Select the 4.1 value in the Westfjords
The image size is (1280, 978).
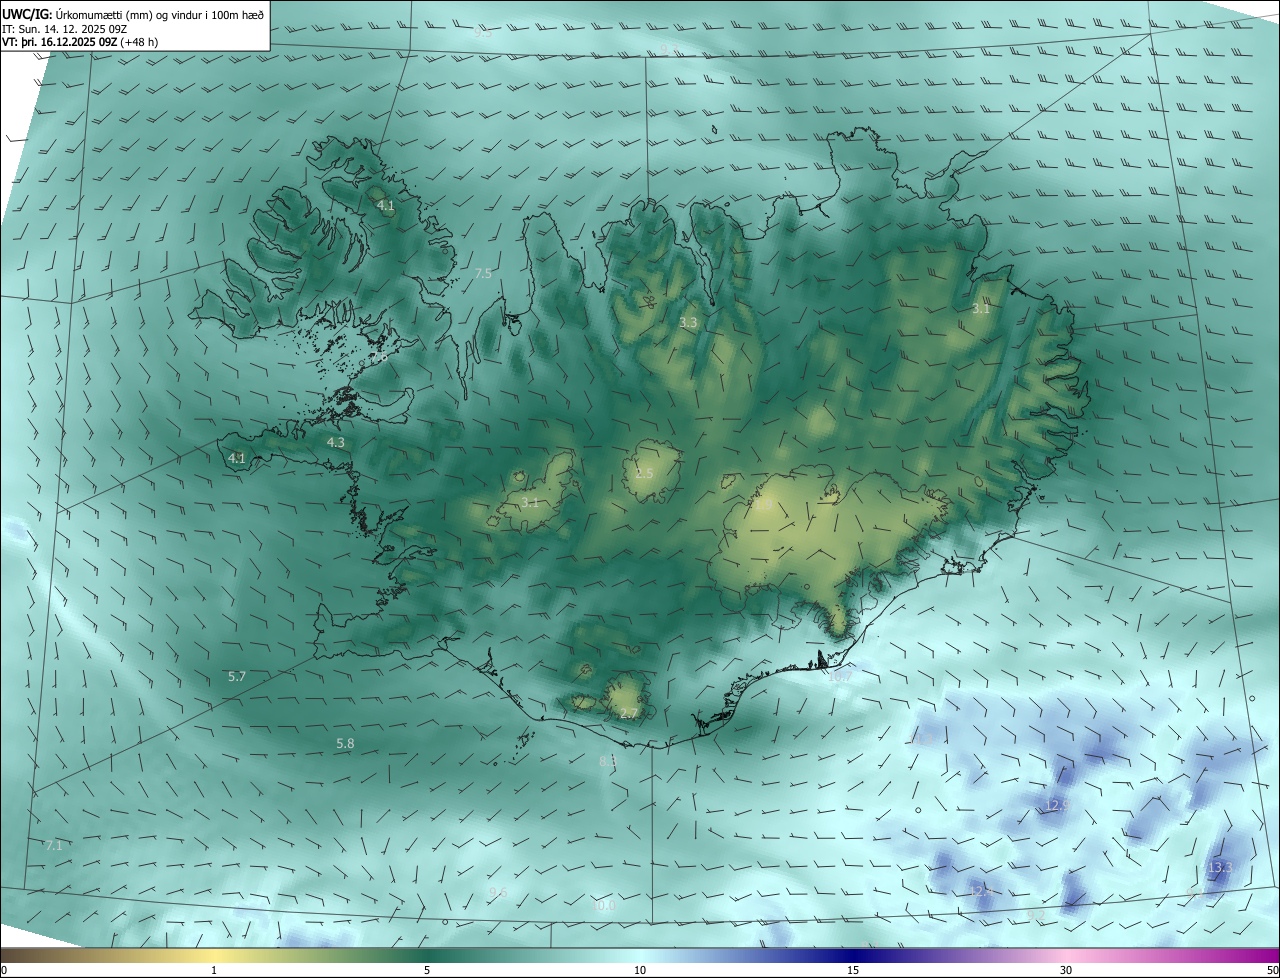point(385,205)
